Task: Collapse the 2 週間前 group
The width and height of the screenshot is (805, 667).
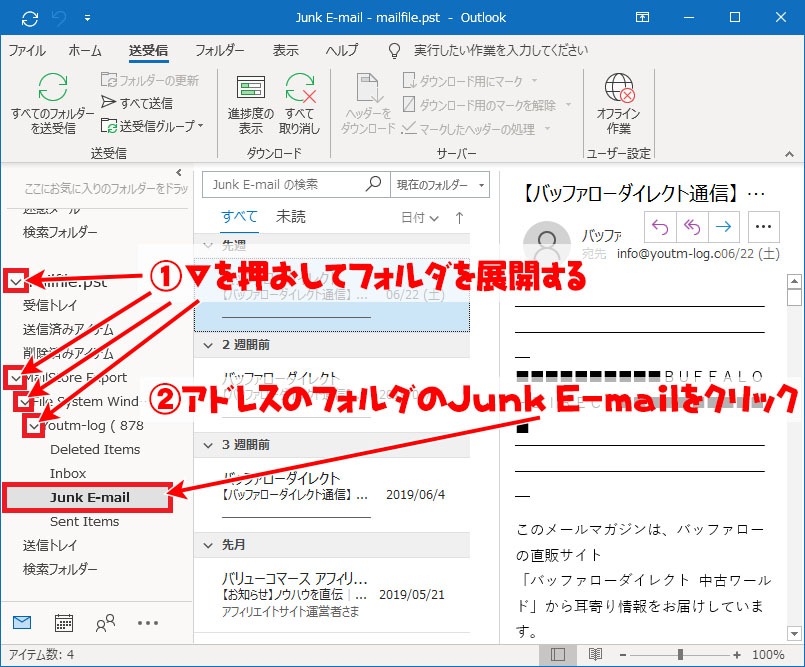Action: (208, 345)
